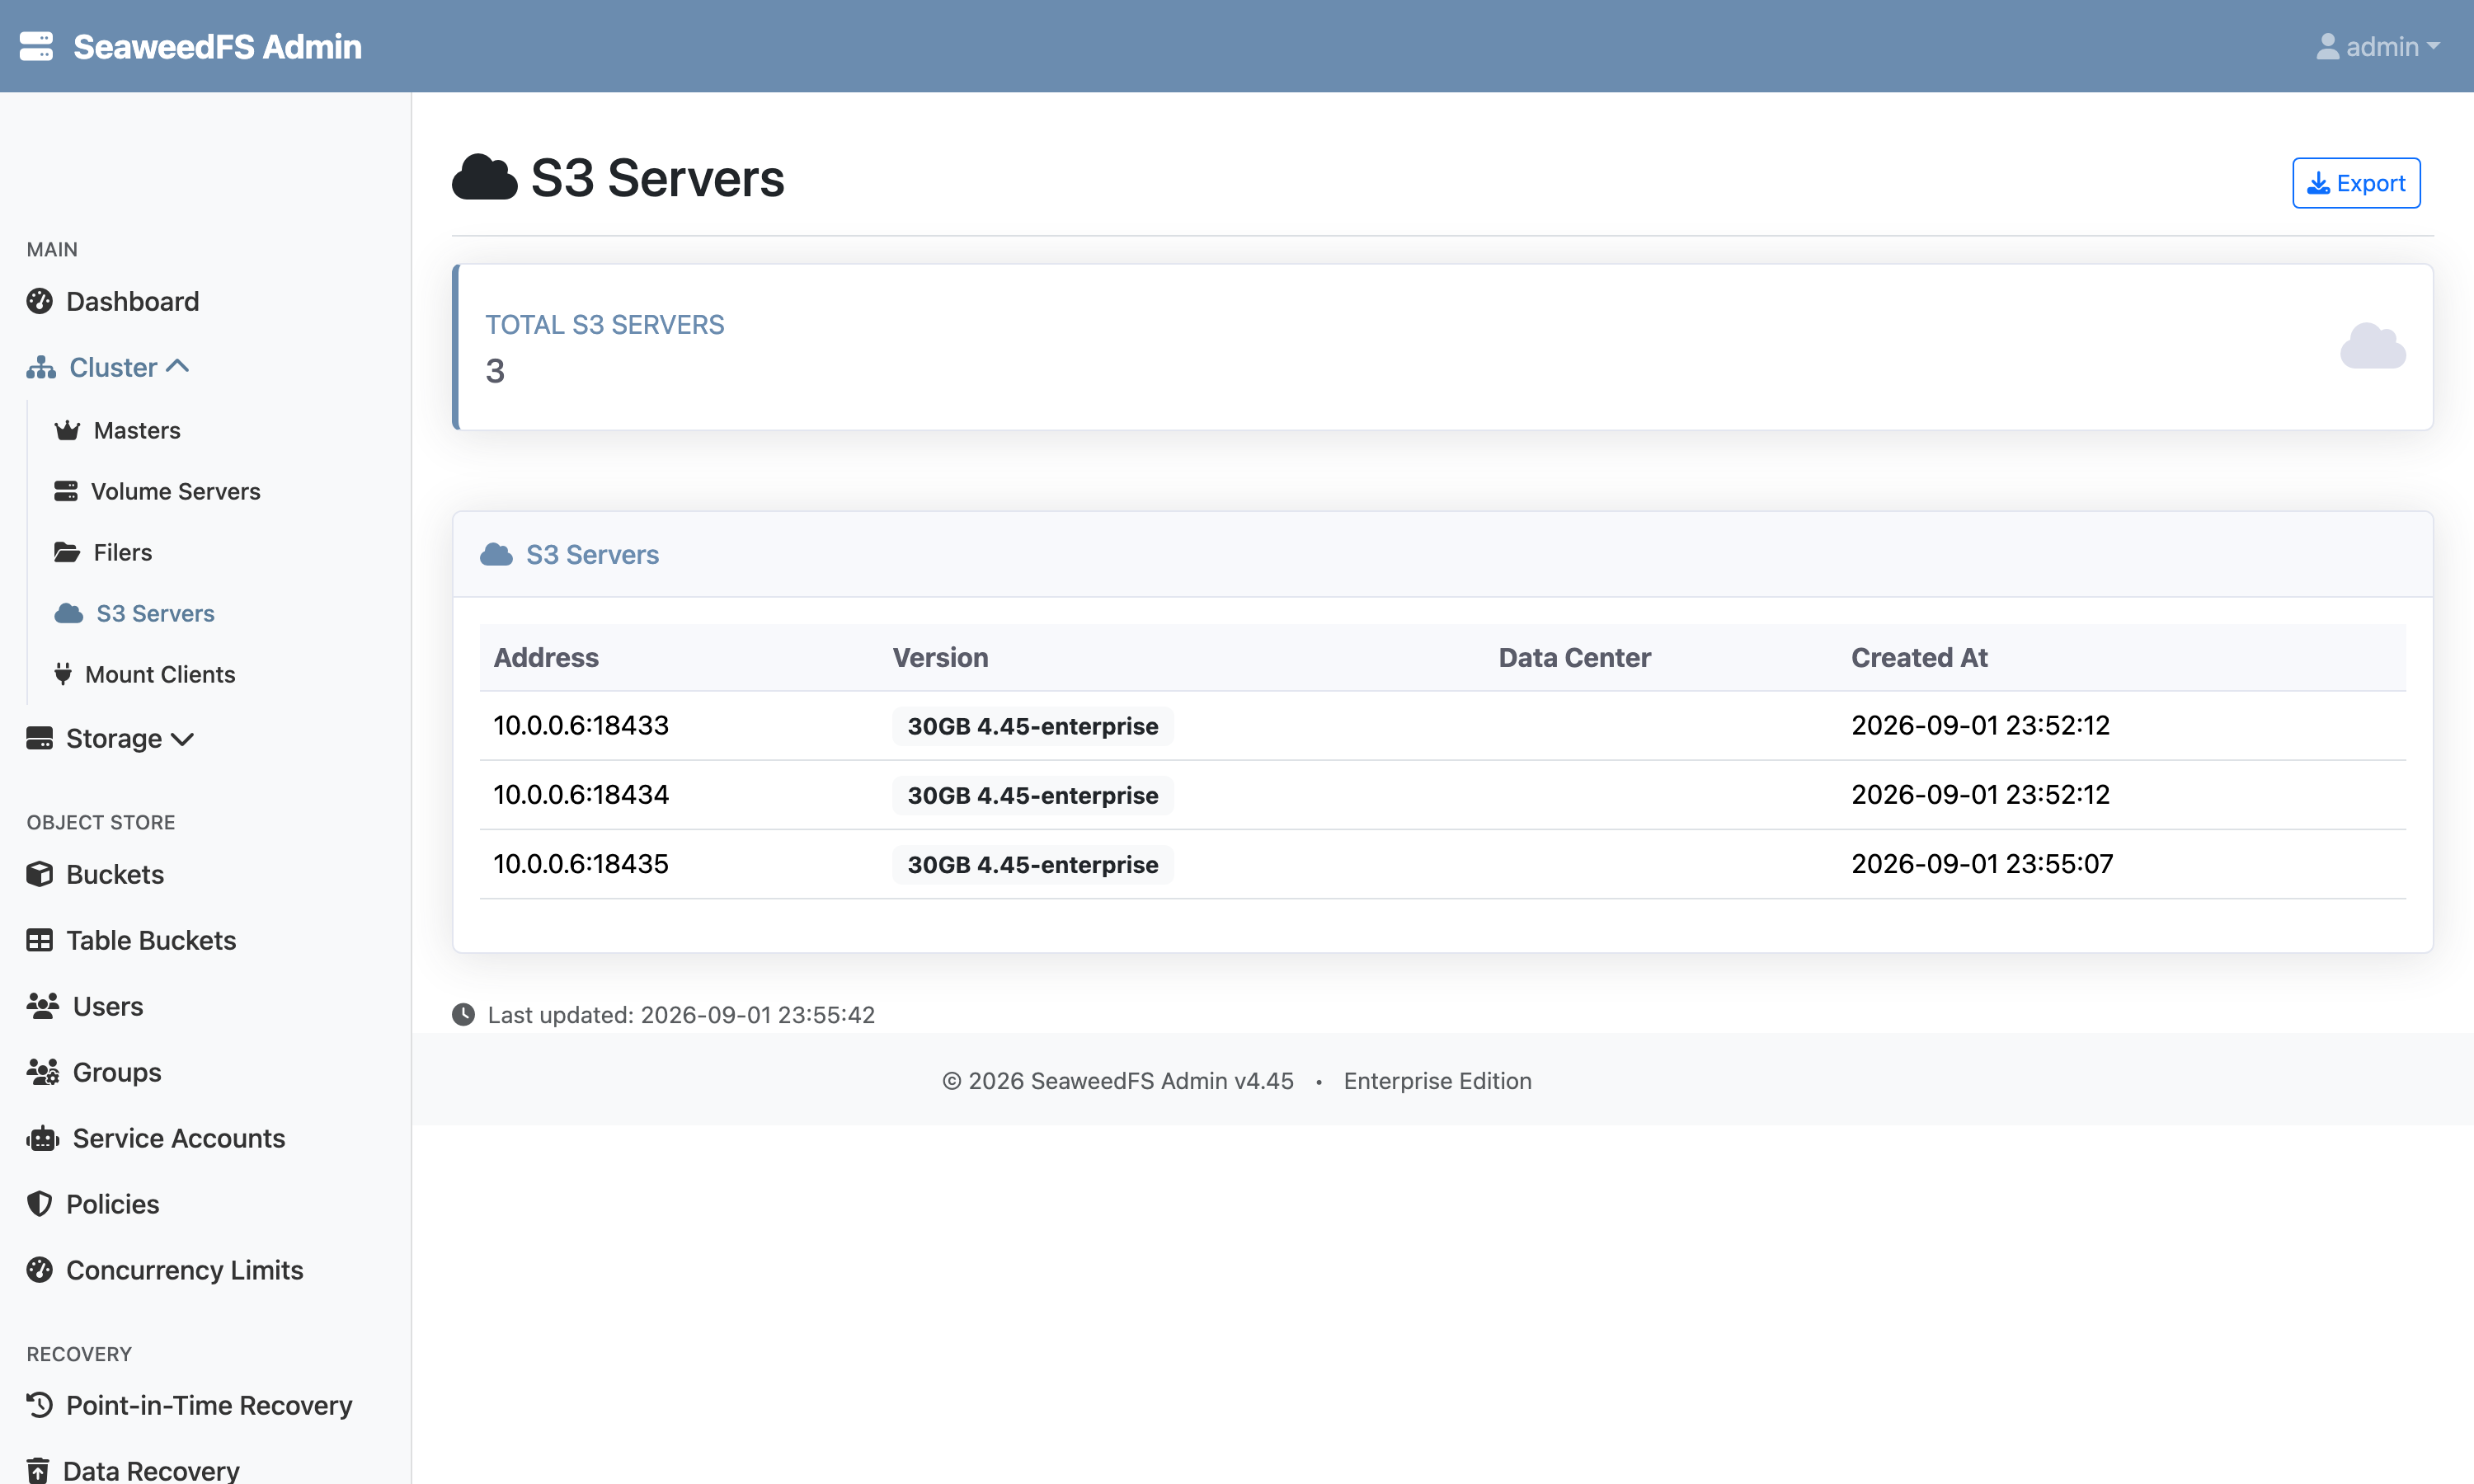This screenshot has height=1484, width=2474.
Task: Click the Cluster network icon
Action: point(41,367)
